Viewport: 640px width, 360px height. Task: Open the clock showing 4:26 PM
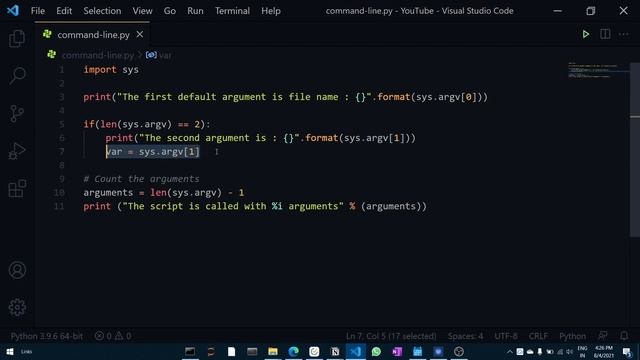(x=604, y=351)
